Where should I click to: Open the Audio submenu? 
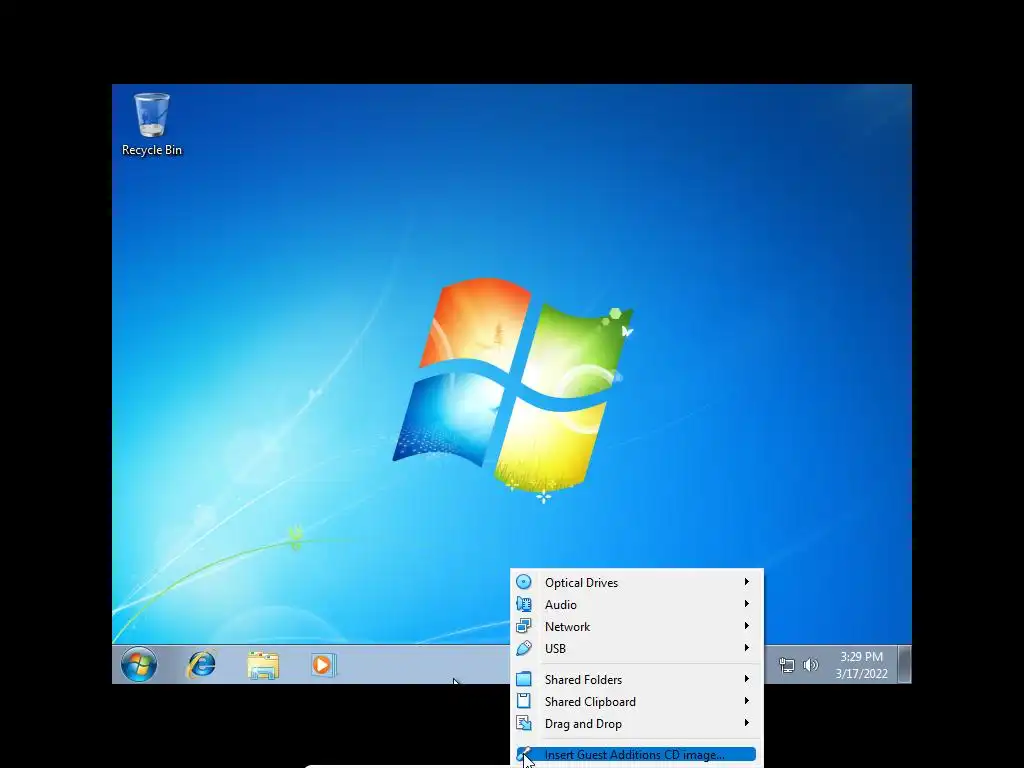point(636,604)
